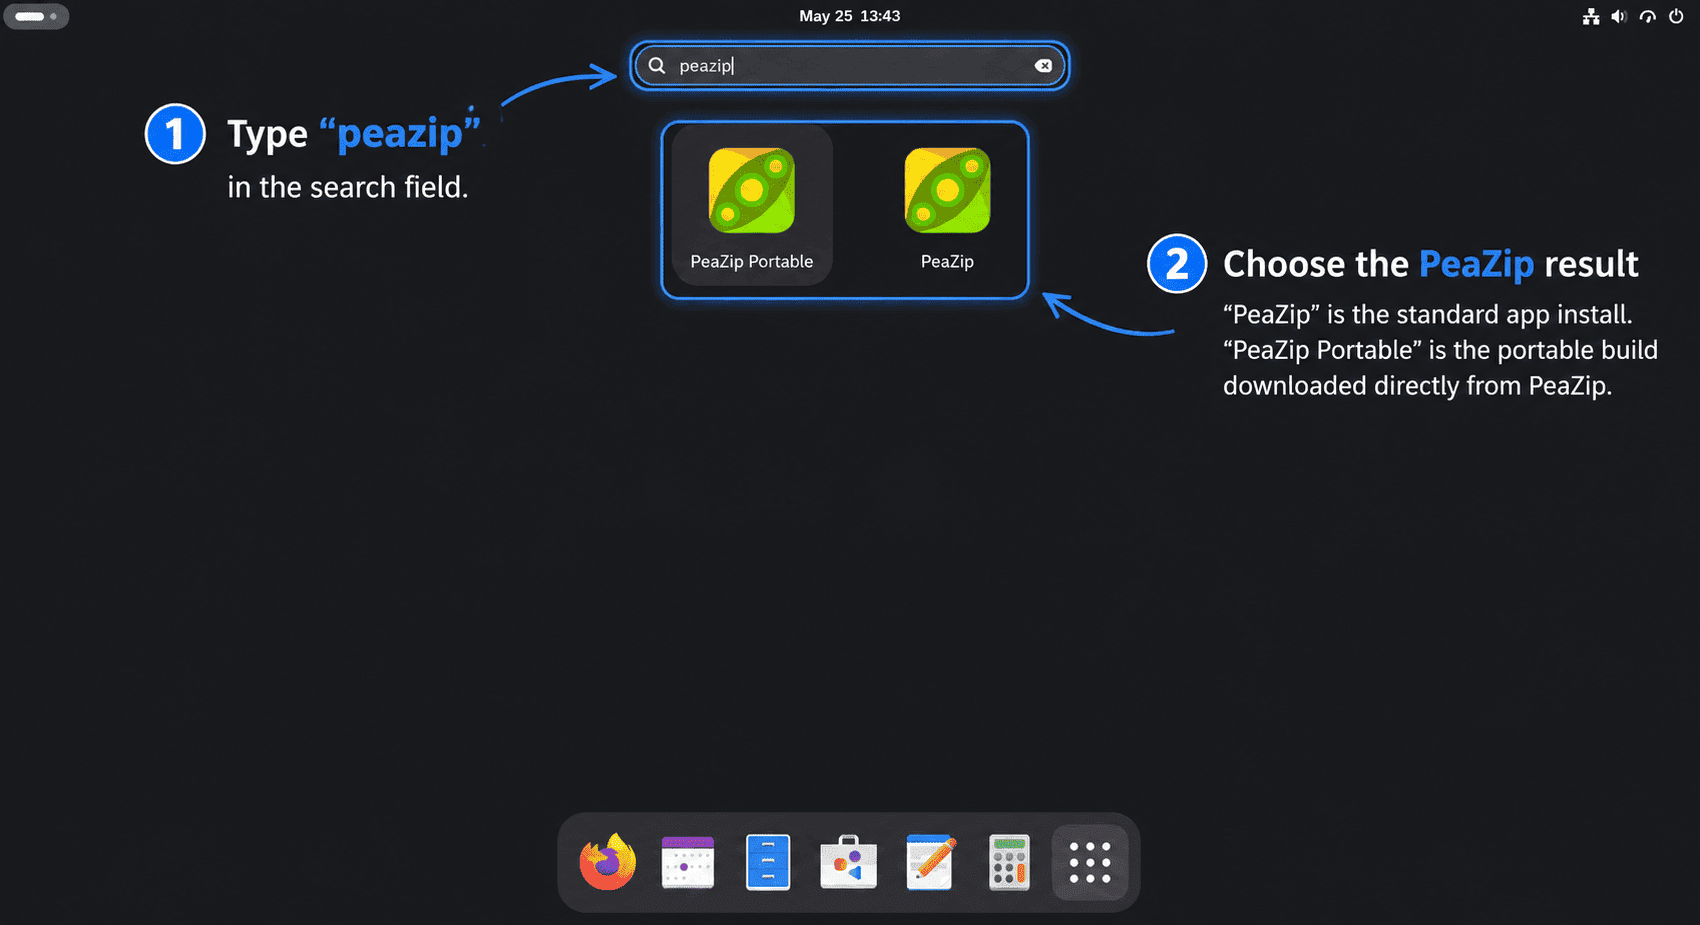Clear the search field with the X icon
Image resolution: width=1700 pixels, height=925 pixels.
pos(1043,66)
